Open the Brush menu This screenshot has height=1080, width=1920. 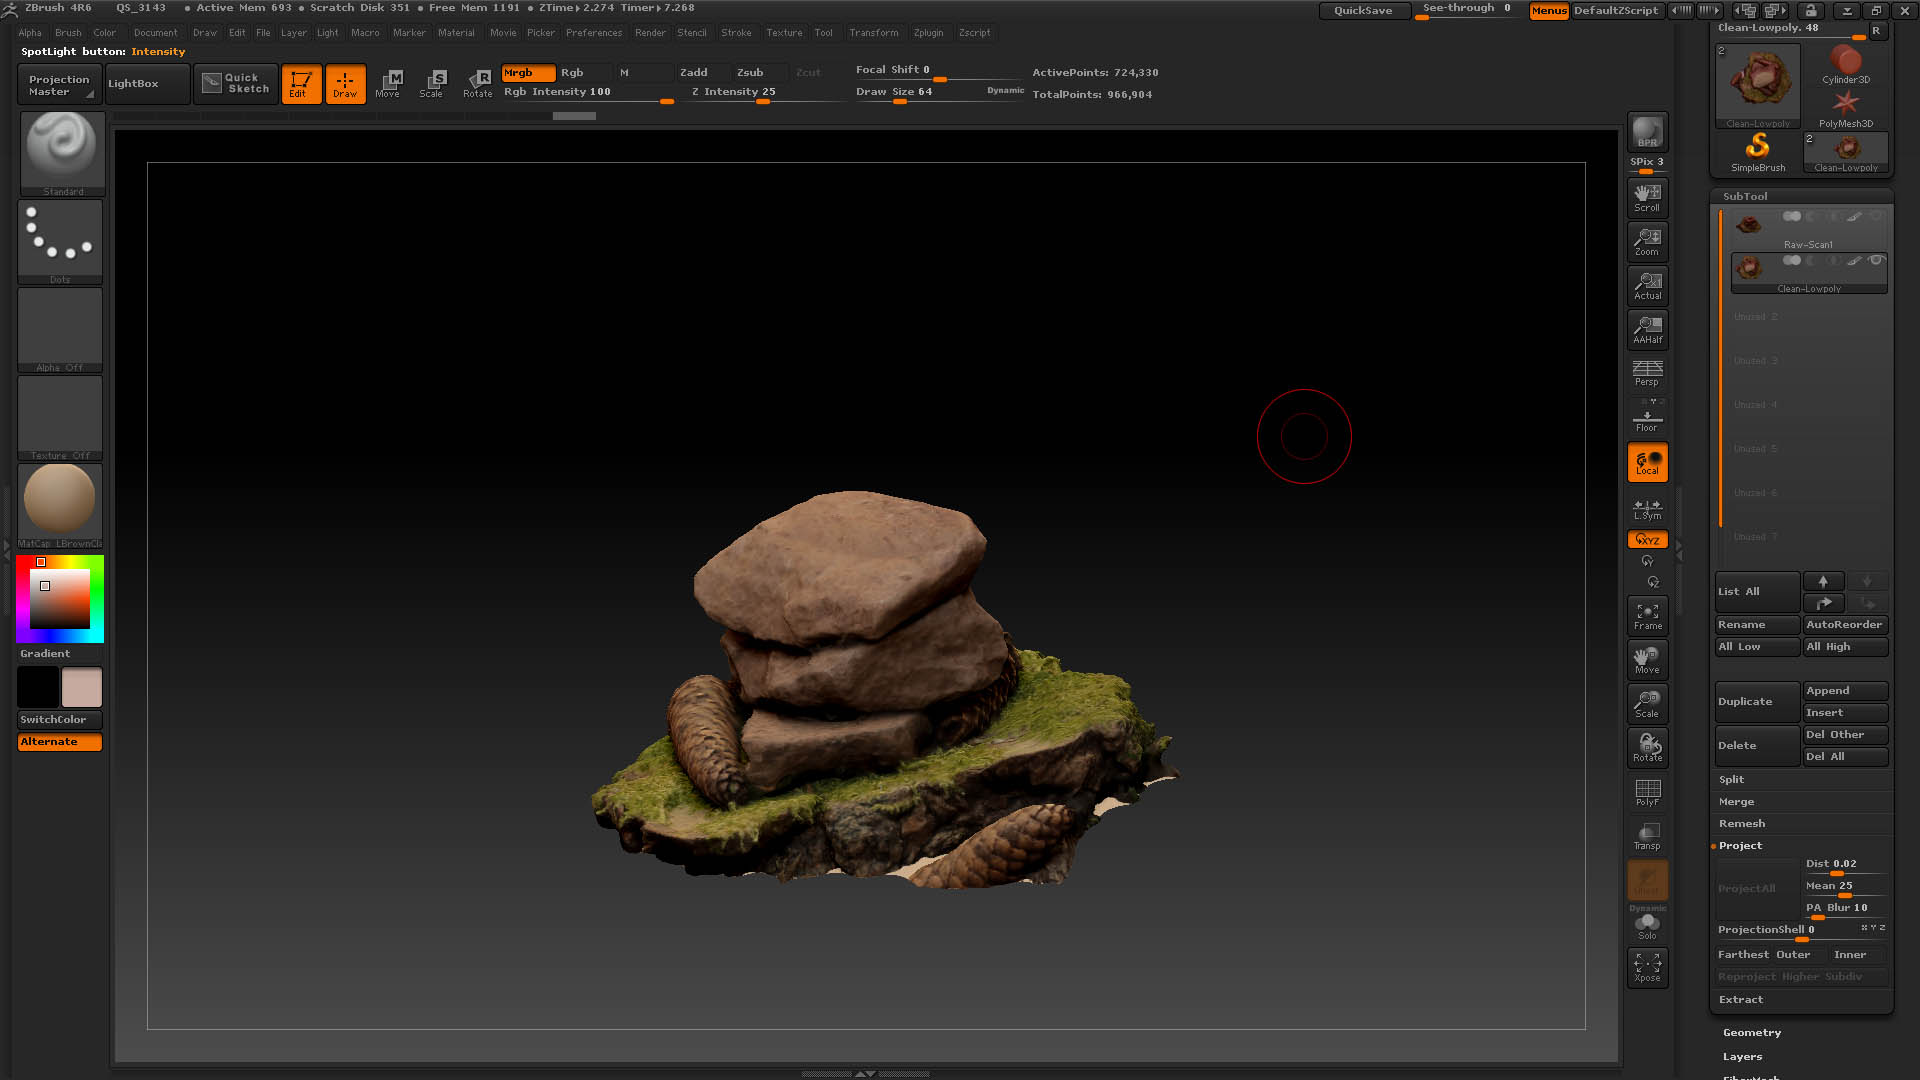[68, 32]
